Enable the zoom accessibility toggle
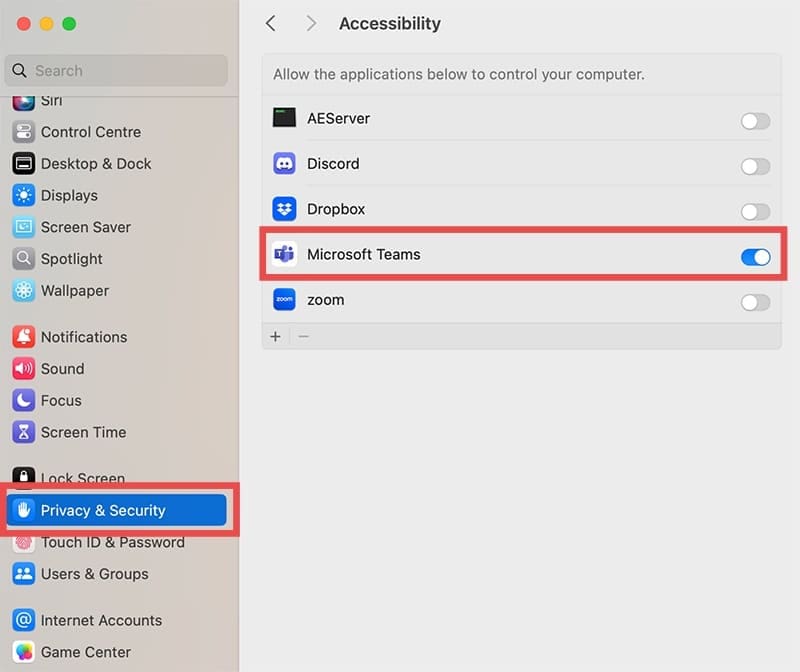The width and height of the screenshot is (800, 672). (755, 302)
